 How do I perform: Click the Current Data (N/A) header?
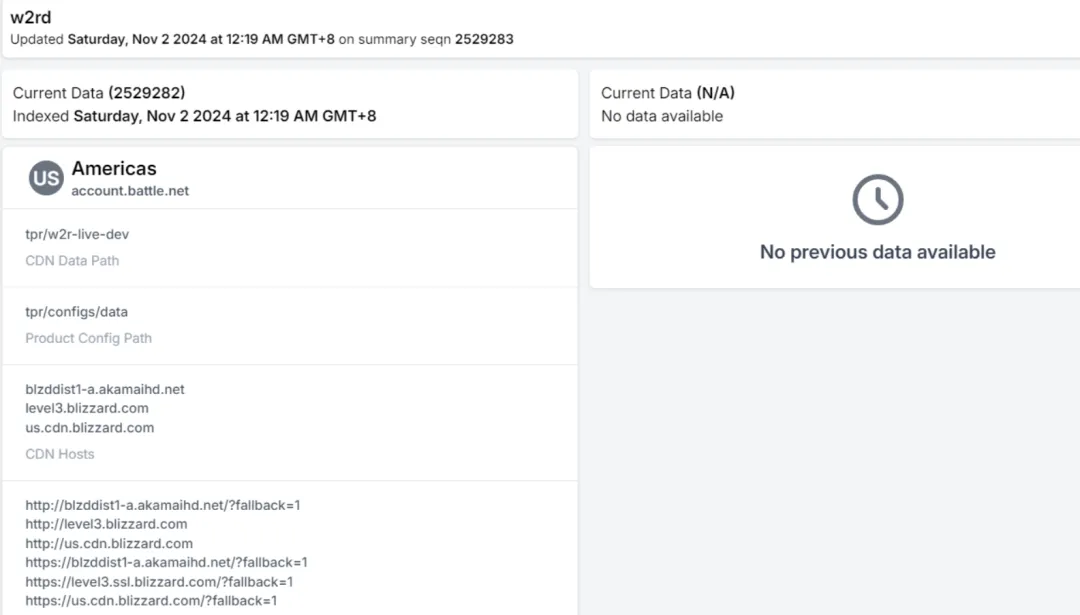(x=667, y=93)
